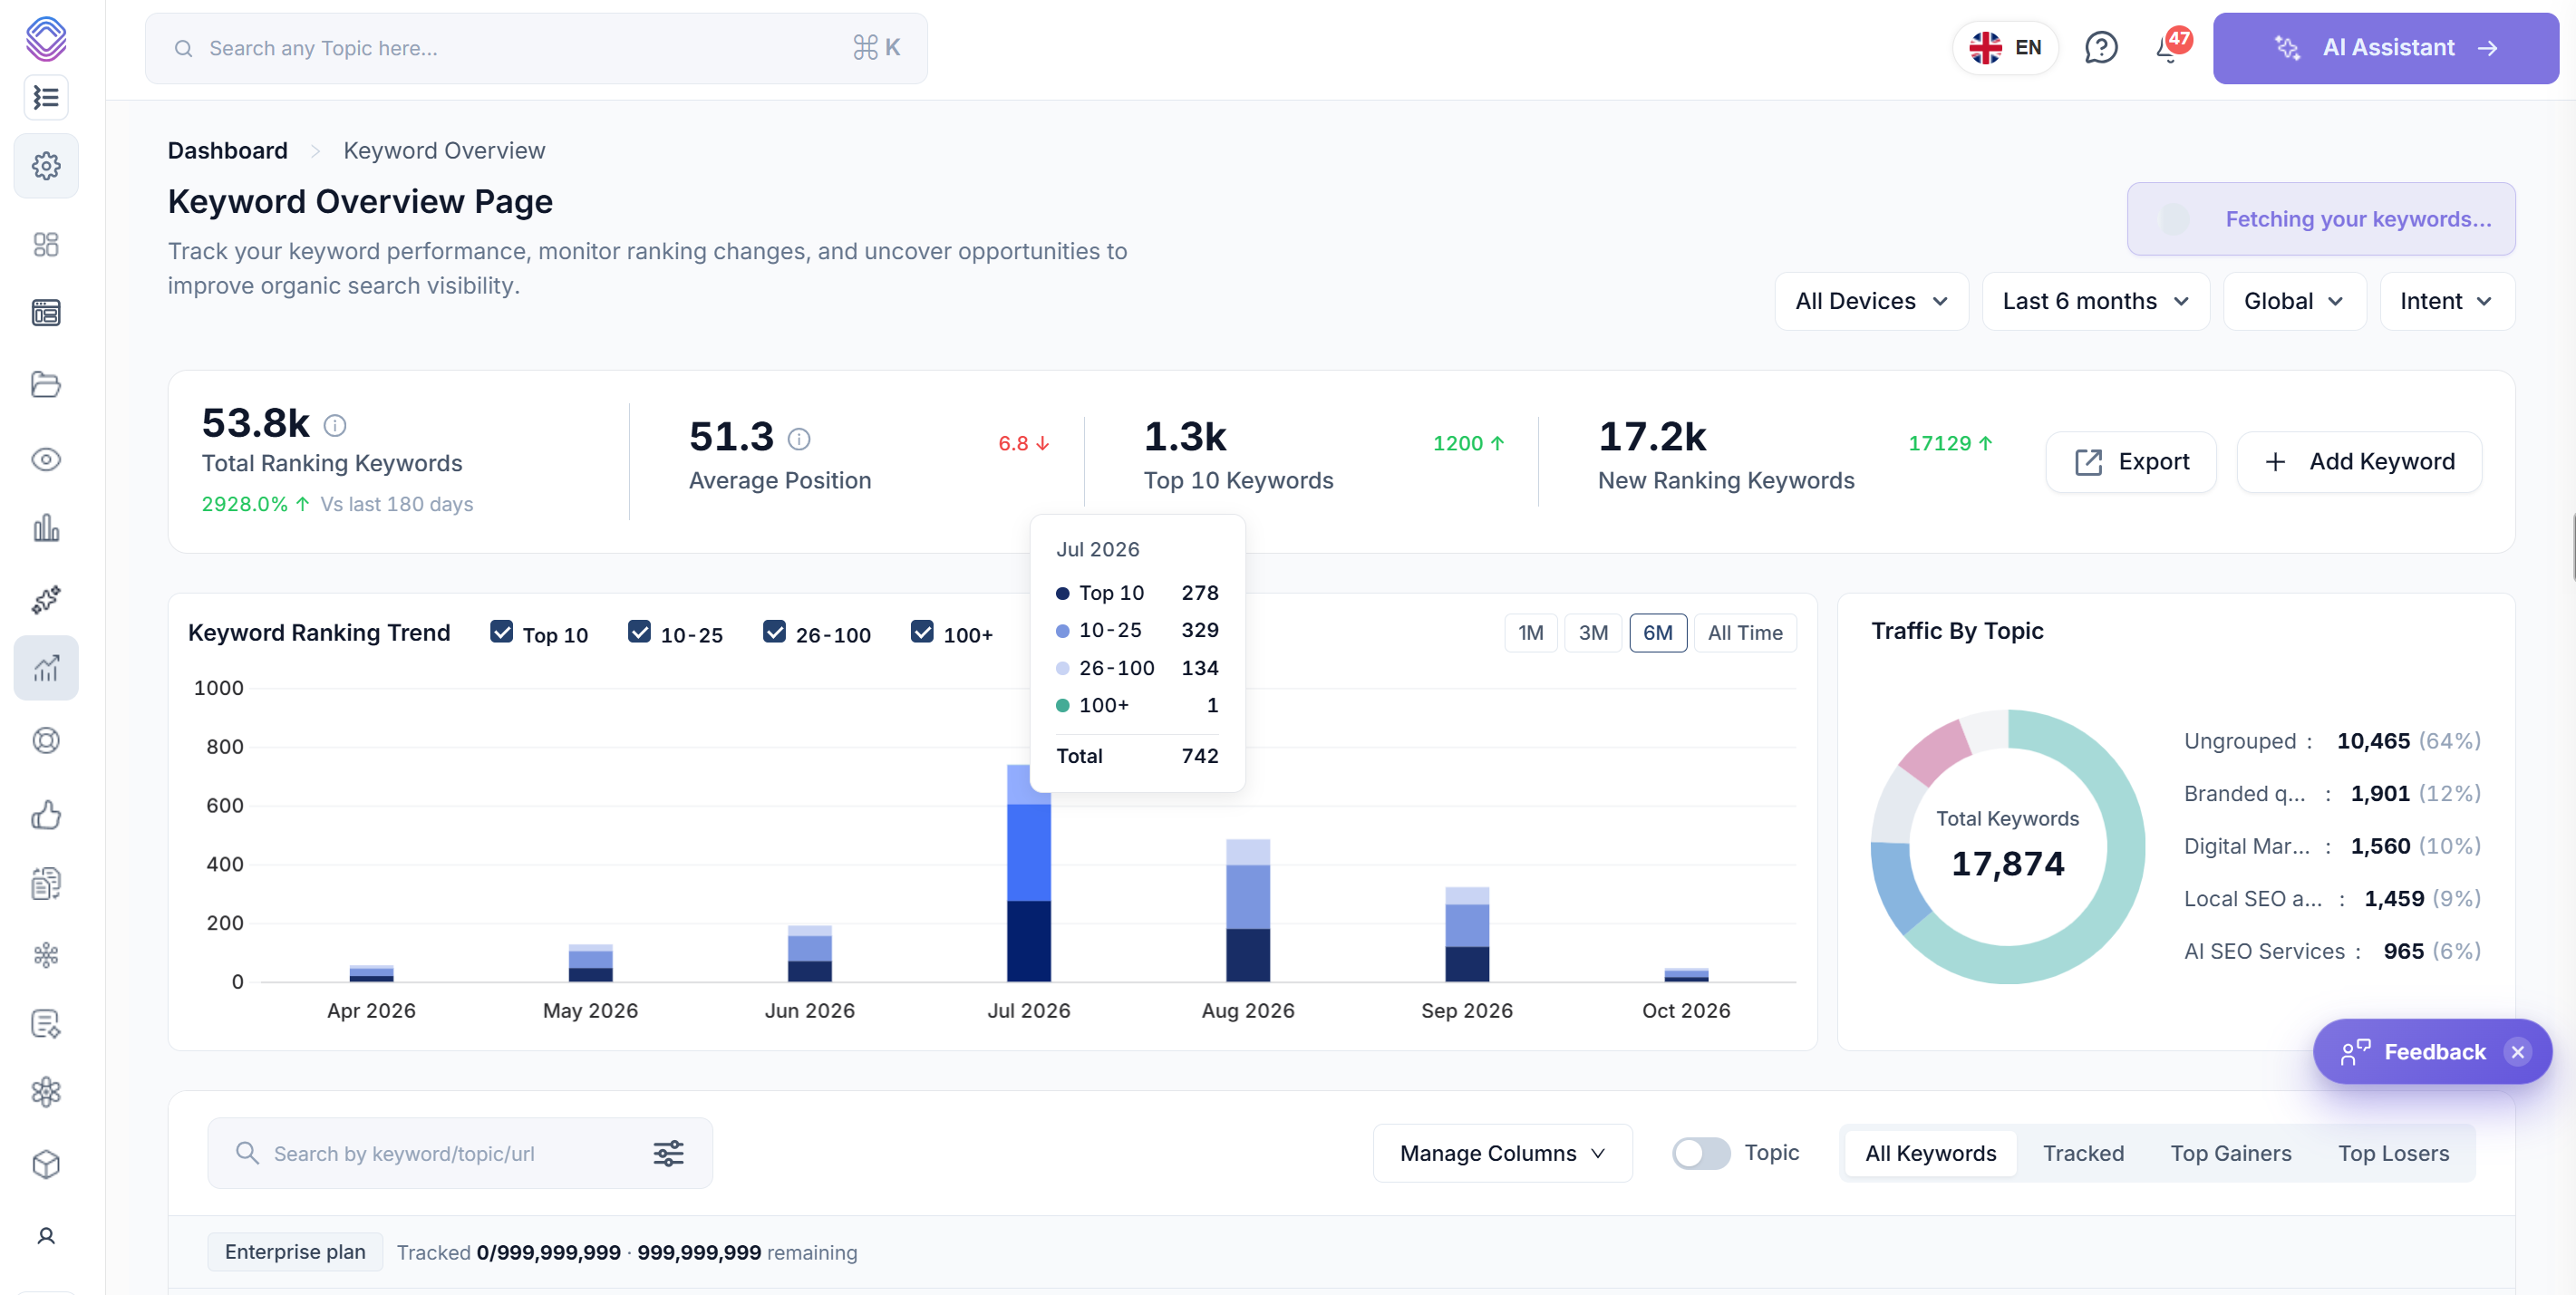
Task: Open filter sliders icon in keyword search
Action: (668, 1153)
